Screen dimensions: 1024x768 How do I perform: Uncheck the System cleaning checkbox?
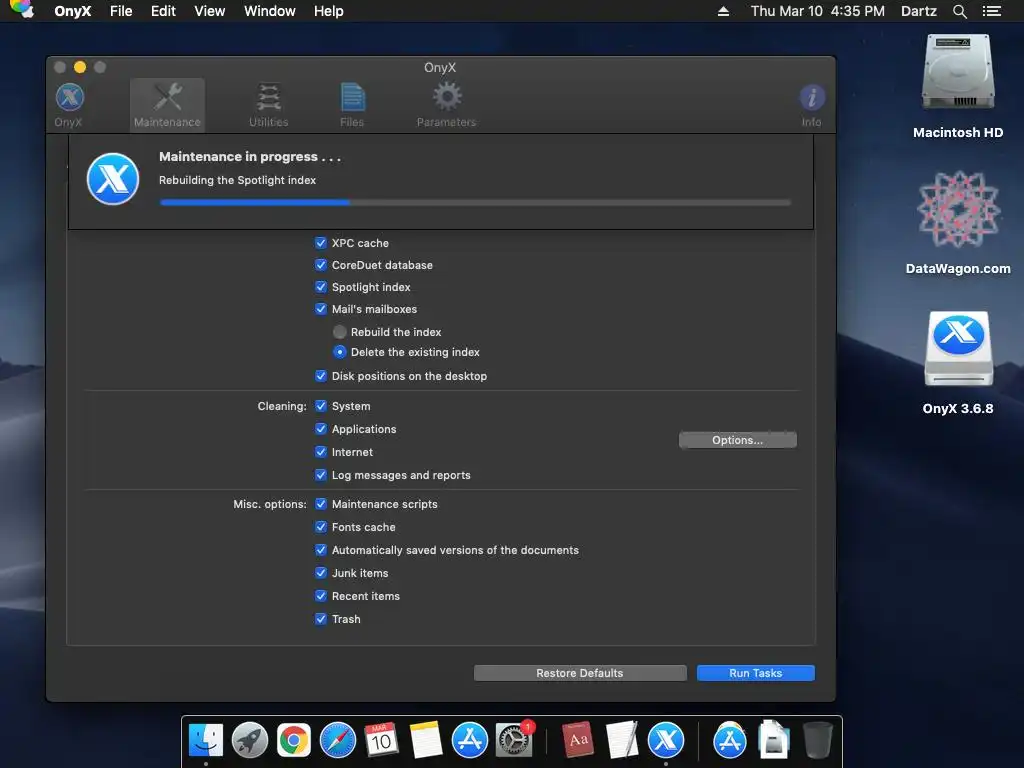pyautogui.click(x=321, y=406)
